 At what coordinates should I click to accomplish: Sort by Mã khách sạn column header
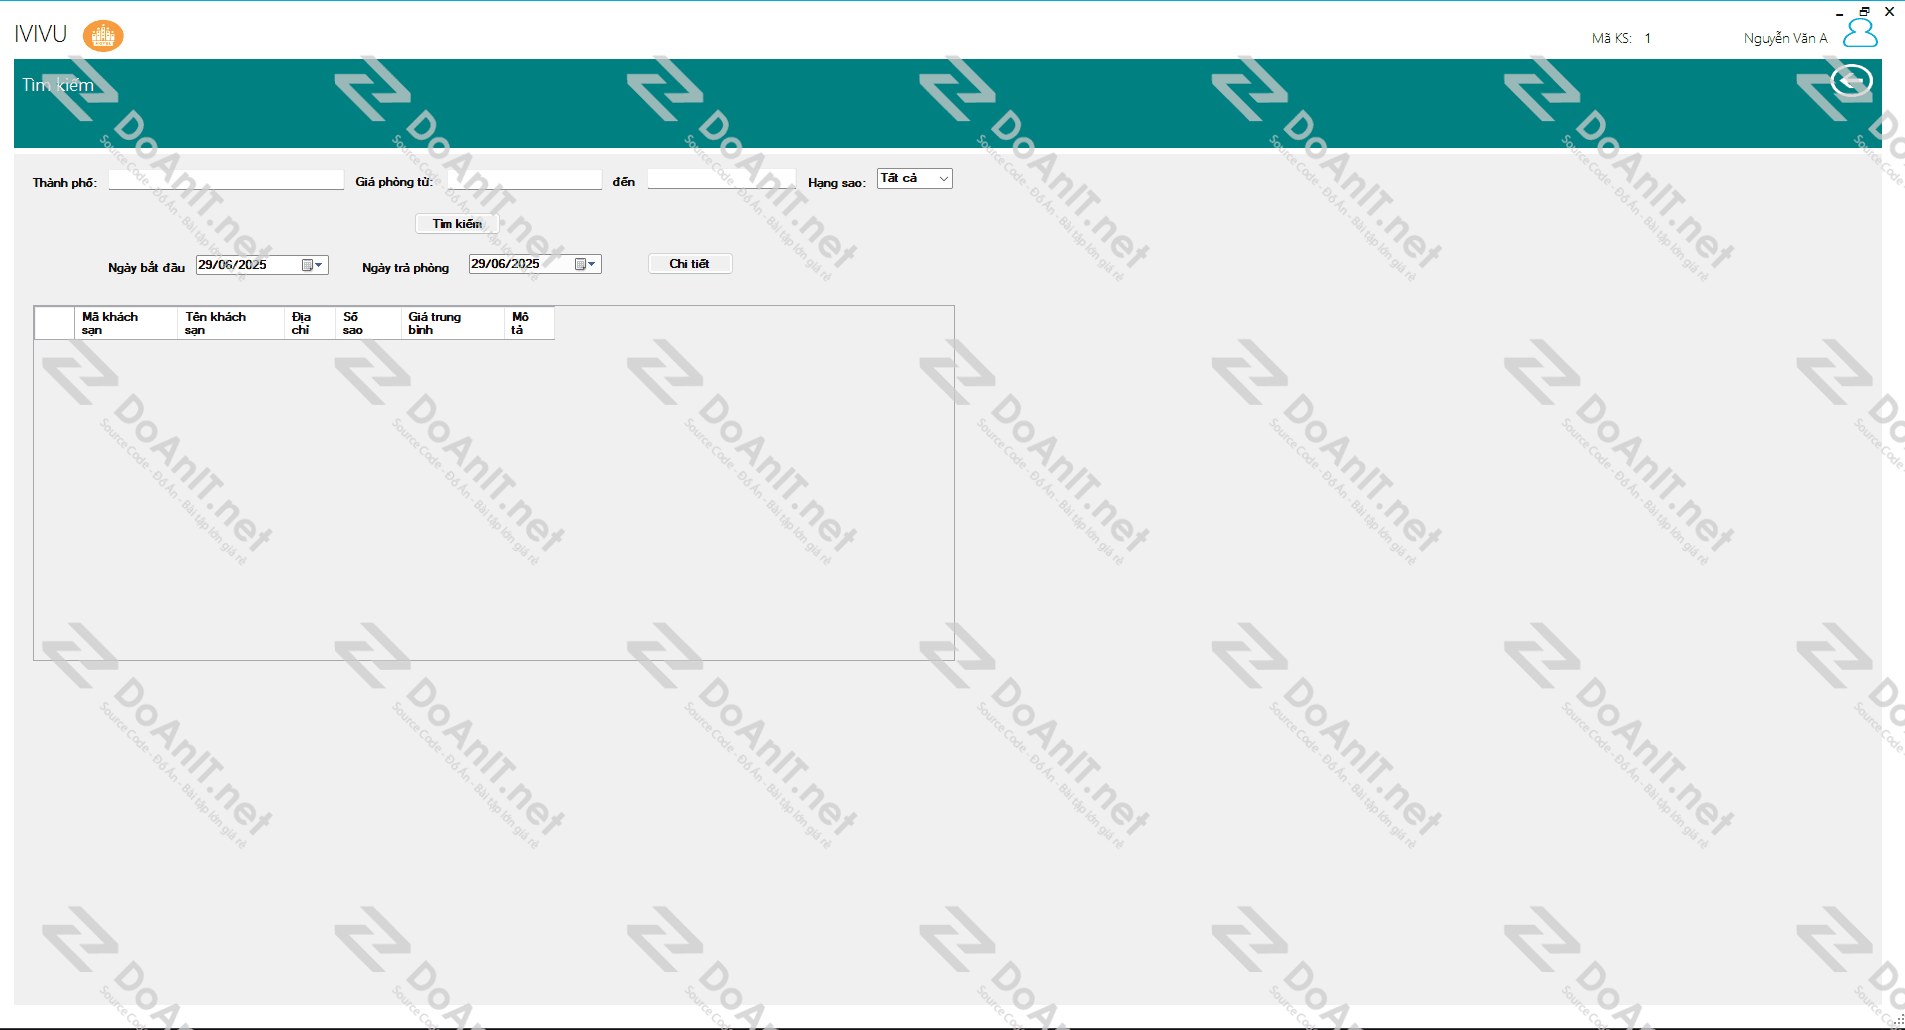tap(126, 323)
